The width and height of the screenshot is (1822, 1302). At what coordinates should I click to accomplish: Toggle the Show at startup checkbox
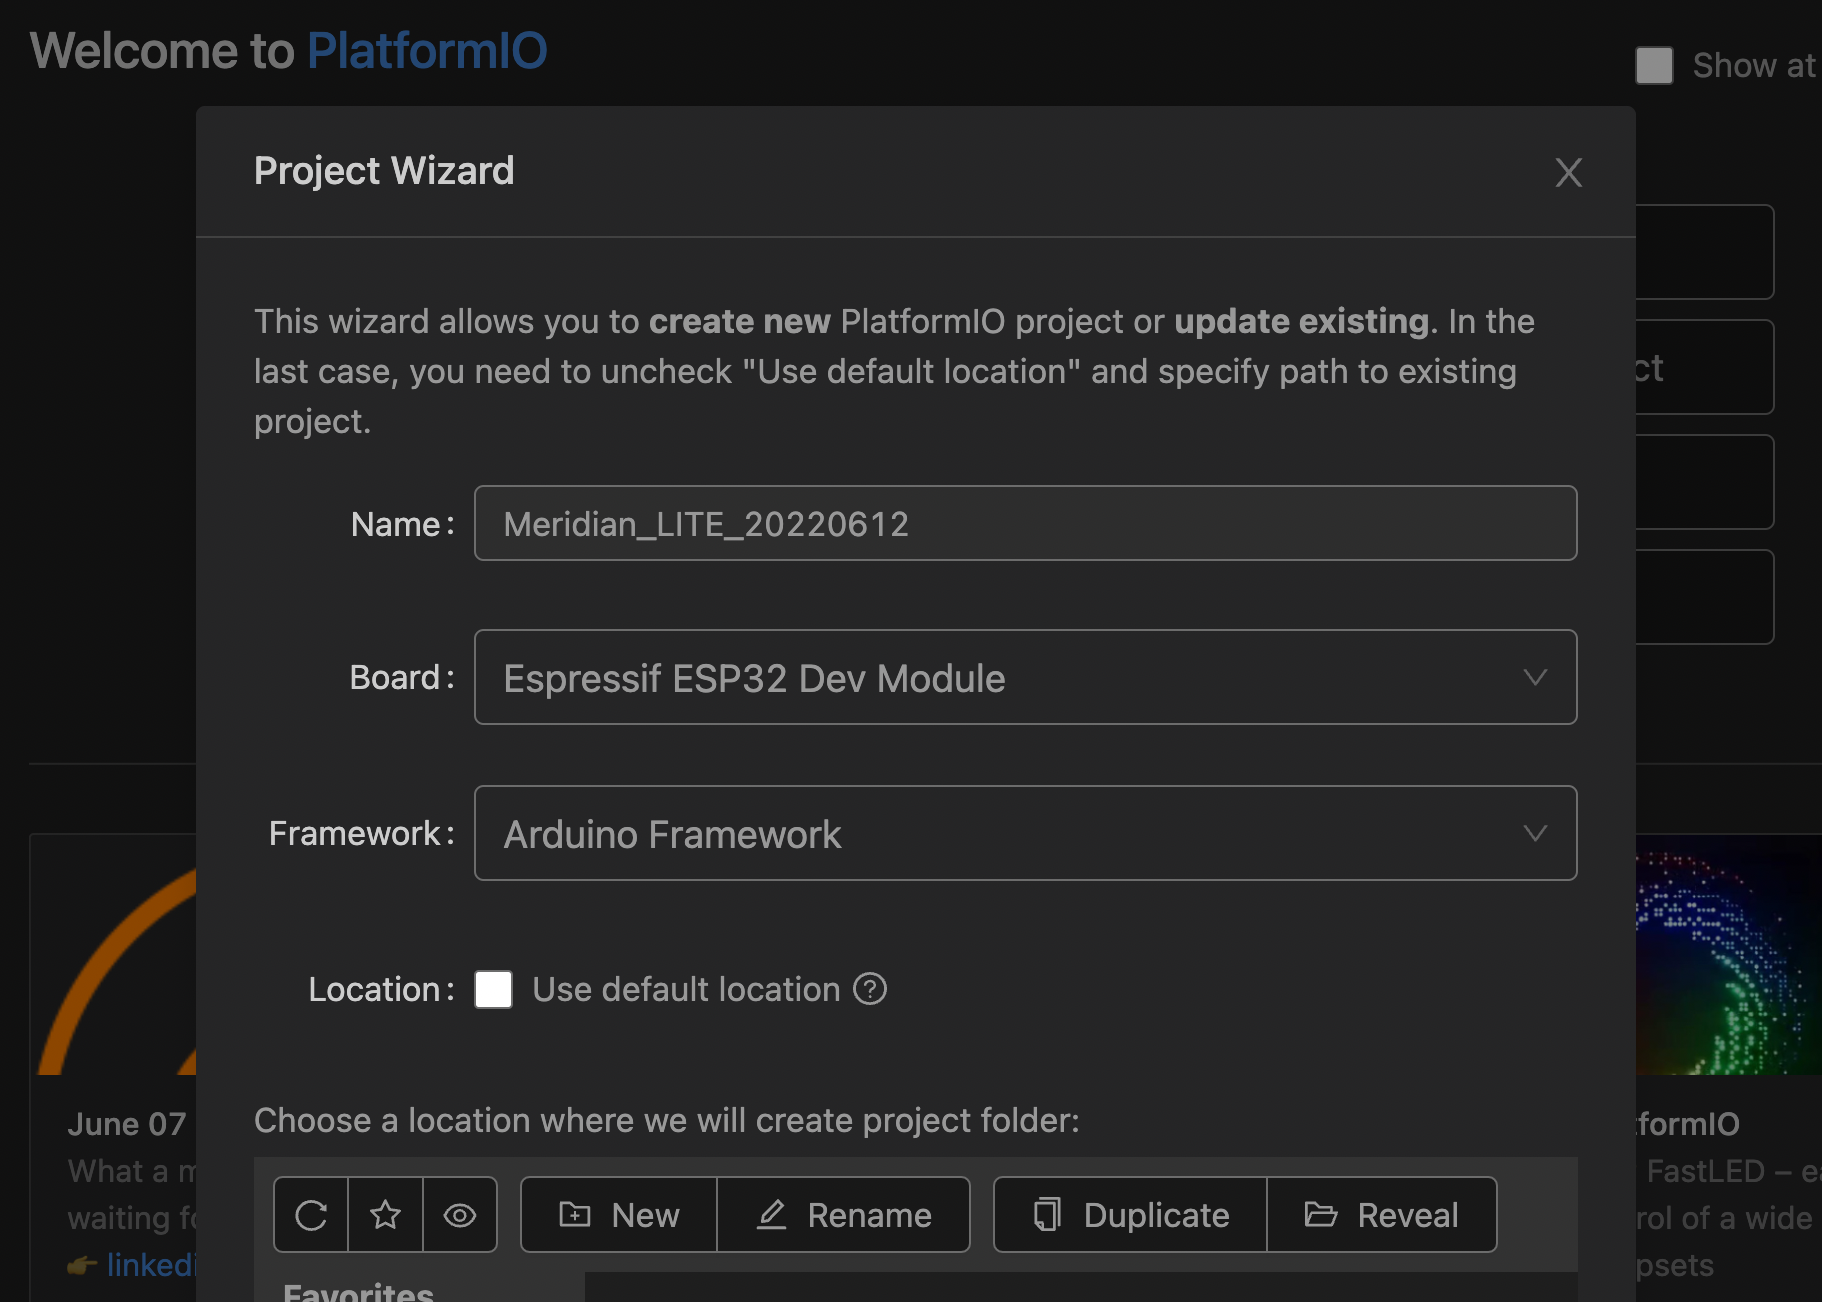[x=1654, y=66]
